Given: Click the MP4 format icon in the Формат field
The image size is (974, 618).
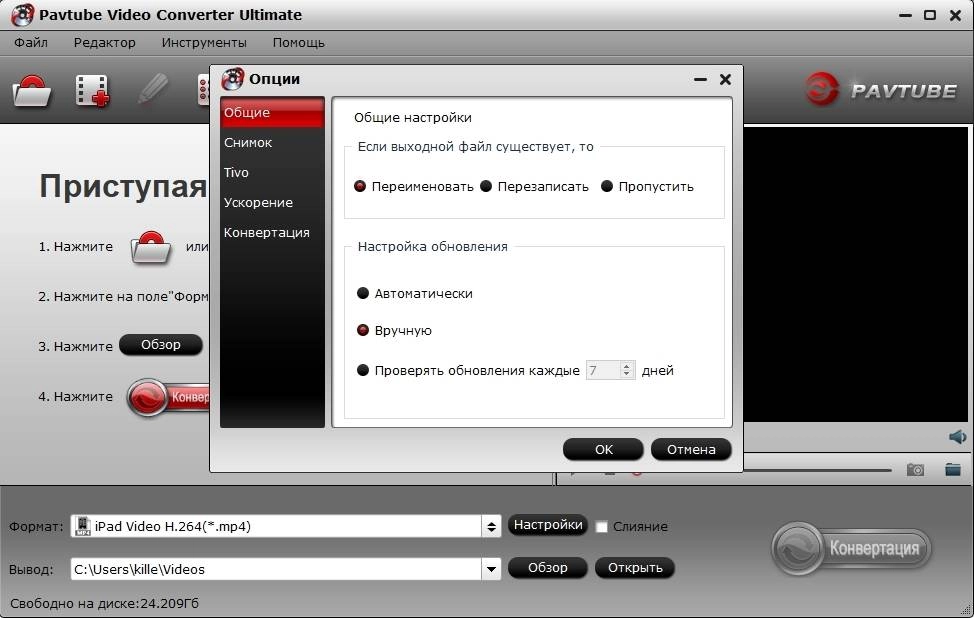Looking at the screenshot, I should pyautogui.click(x=82, y=526).
